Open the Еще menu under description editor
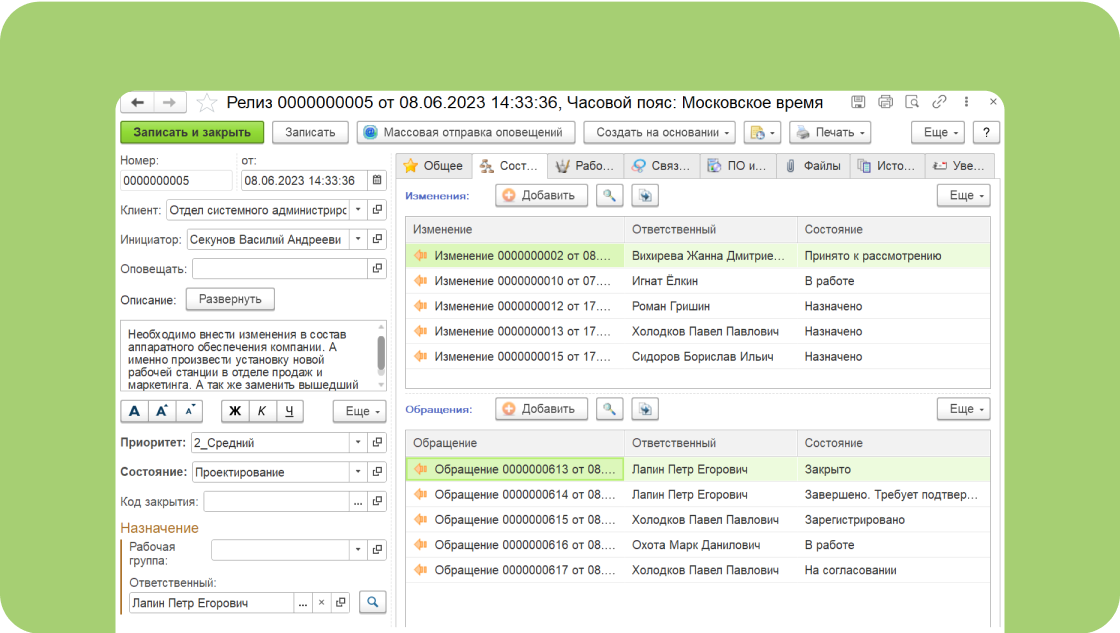This screenshot has height=633, width=1120. click(360, 411)
